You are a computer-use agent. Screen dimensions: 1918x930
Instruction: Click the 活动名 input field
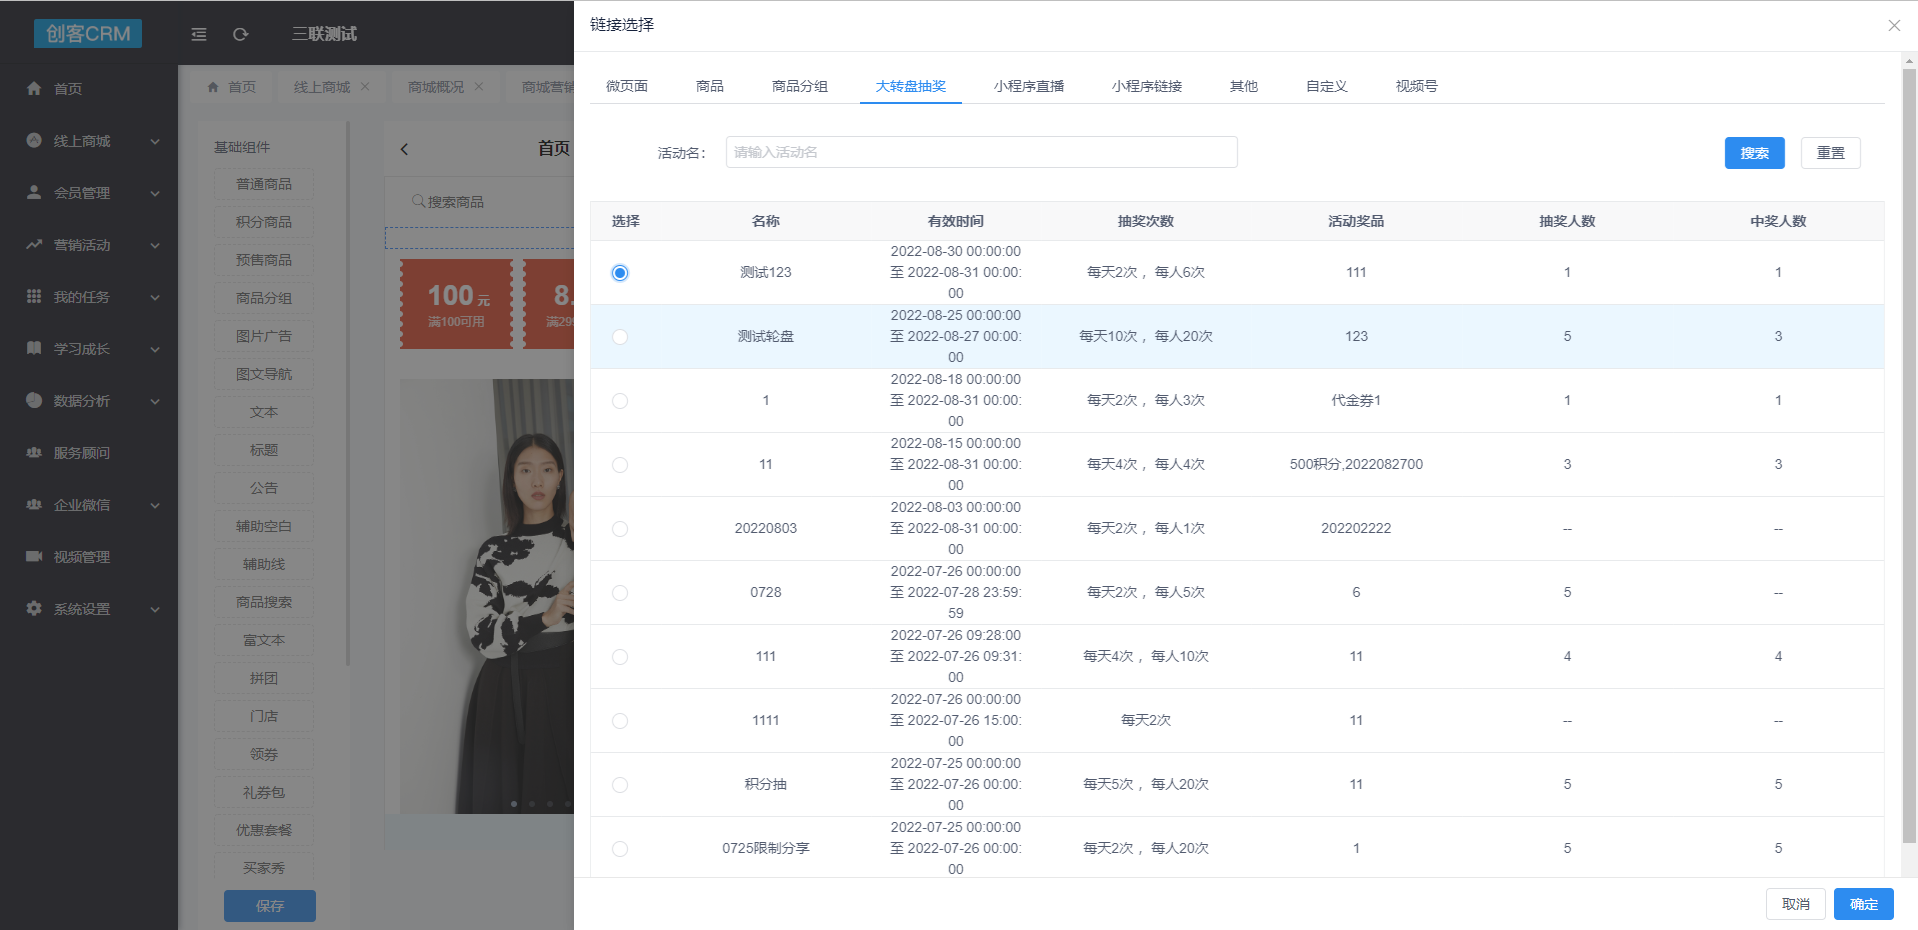pyautogui.click(x=982, y=152)
